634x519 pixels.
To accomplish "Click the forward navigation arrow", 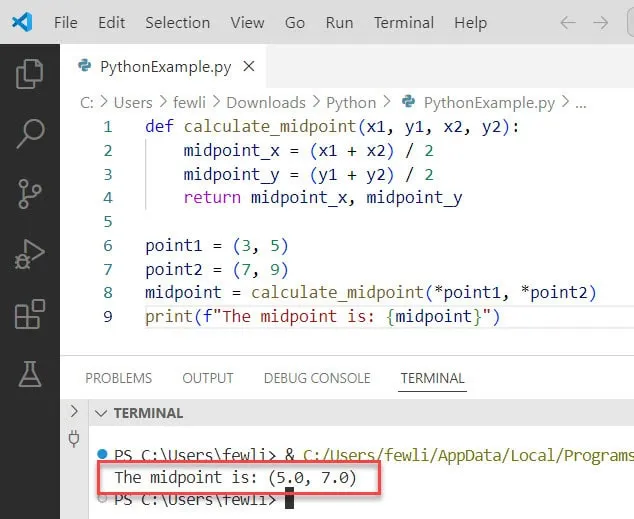I will click(x=601, y=22).
